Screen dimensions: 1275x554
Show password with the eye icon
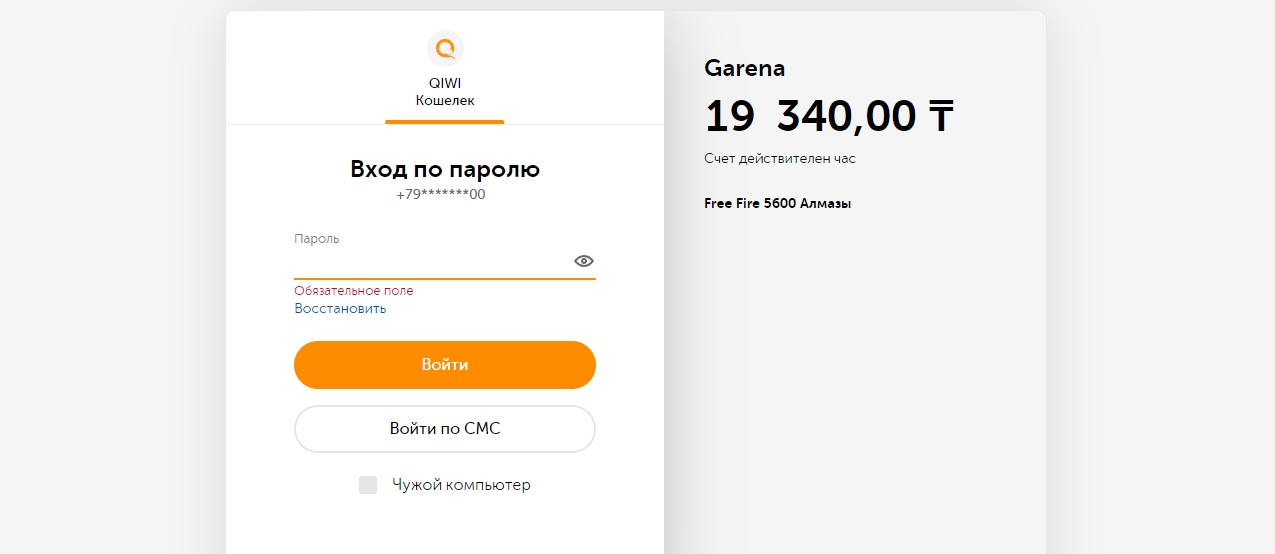point(584,261)
